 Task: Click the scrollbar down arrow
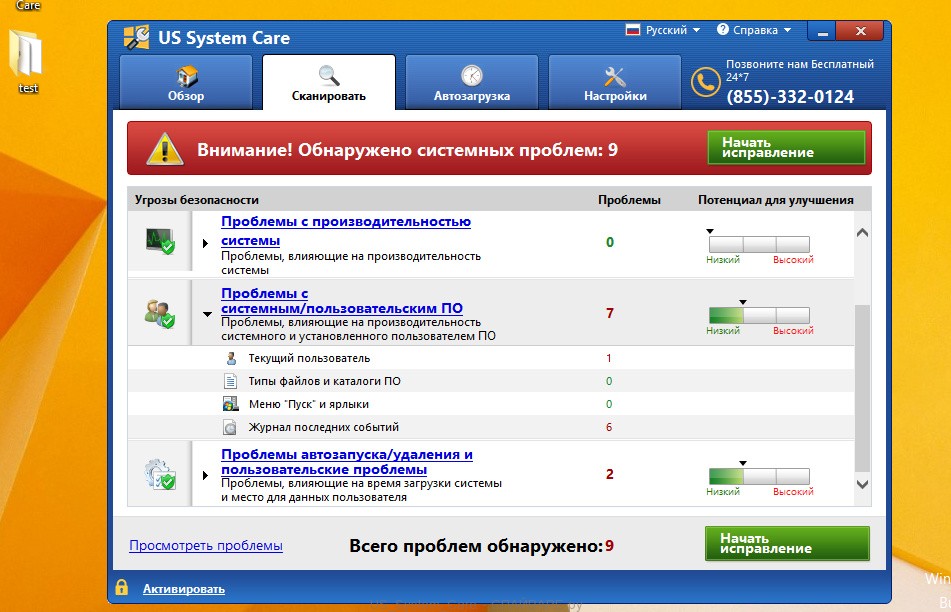click(x=862, y=484)
